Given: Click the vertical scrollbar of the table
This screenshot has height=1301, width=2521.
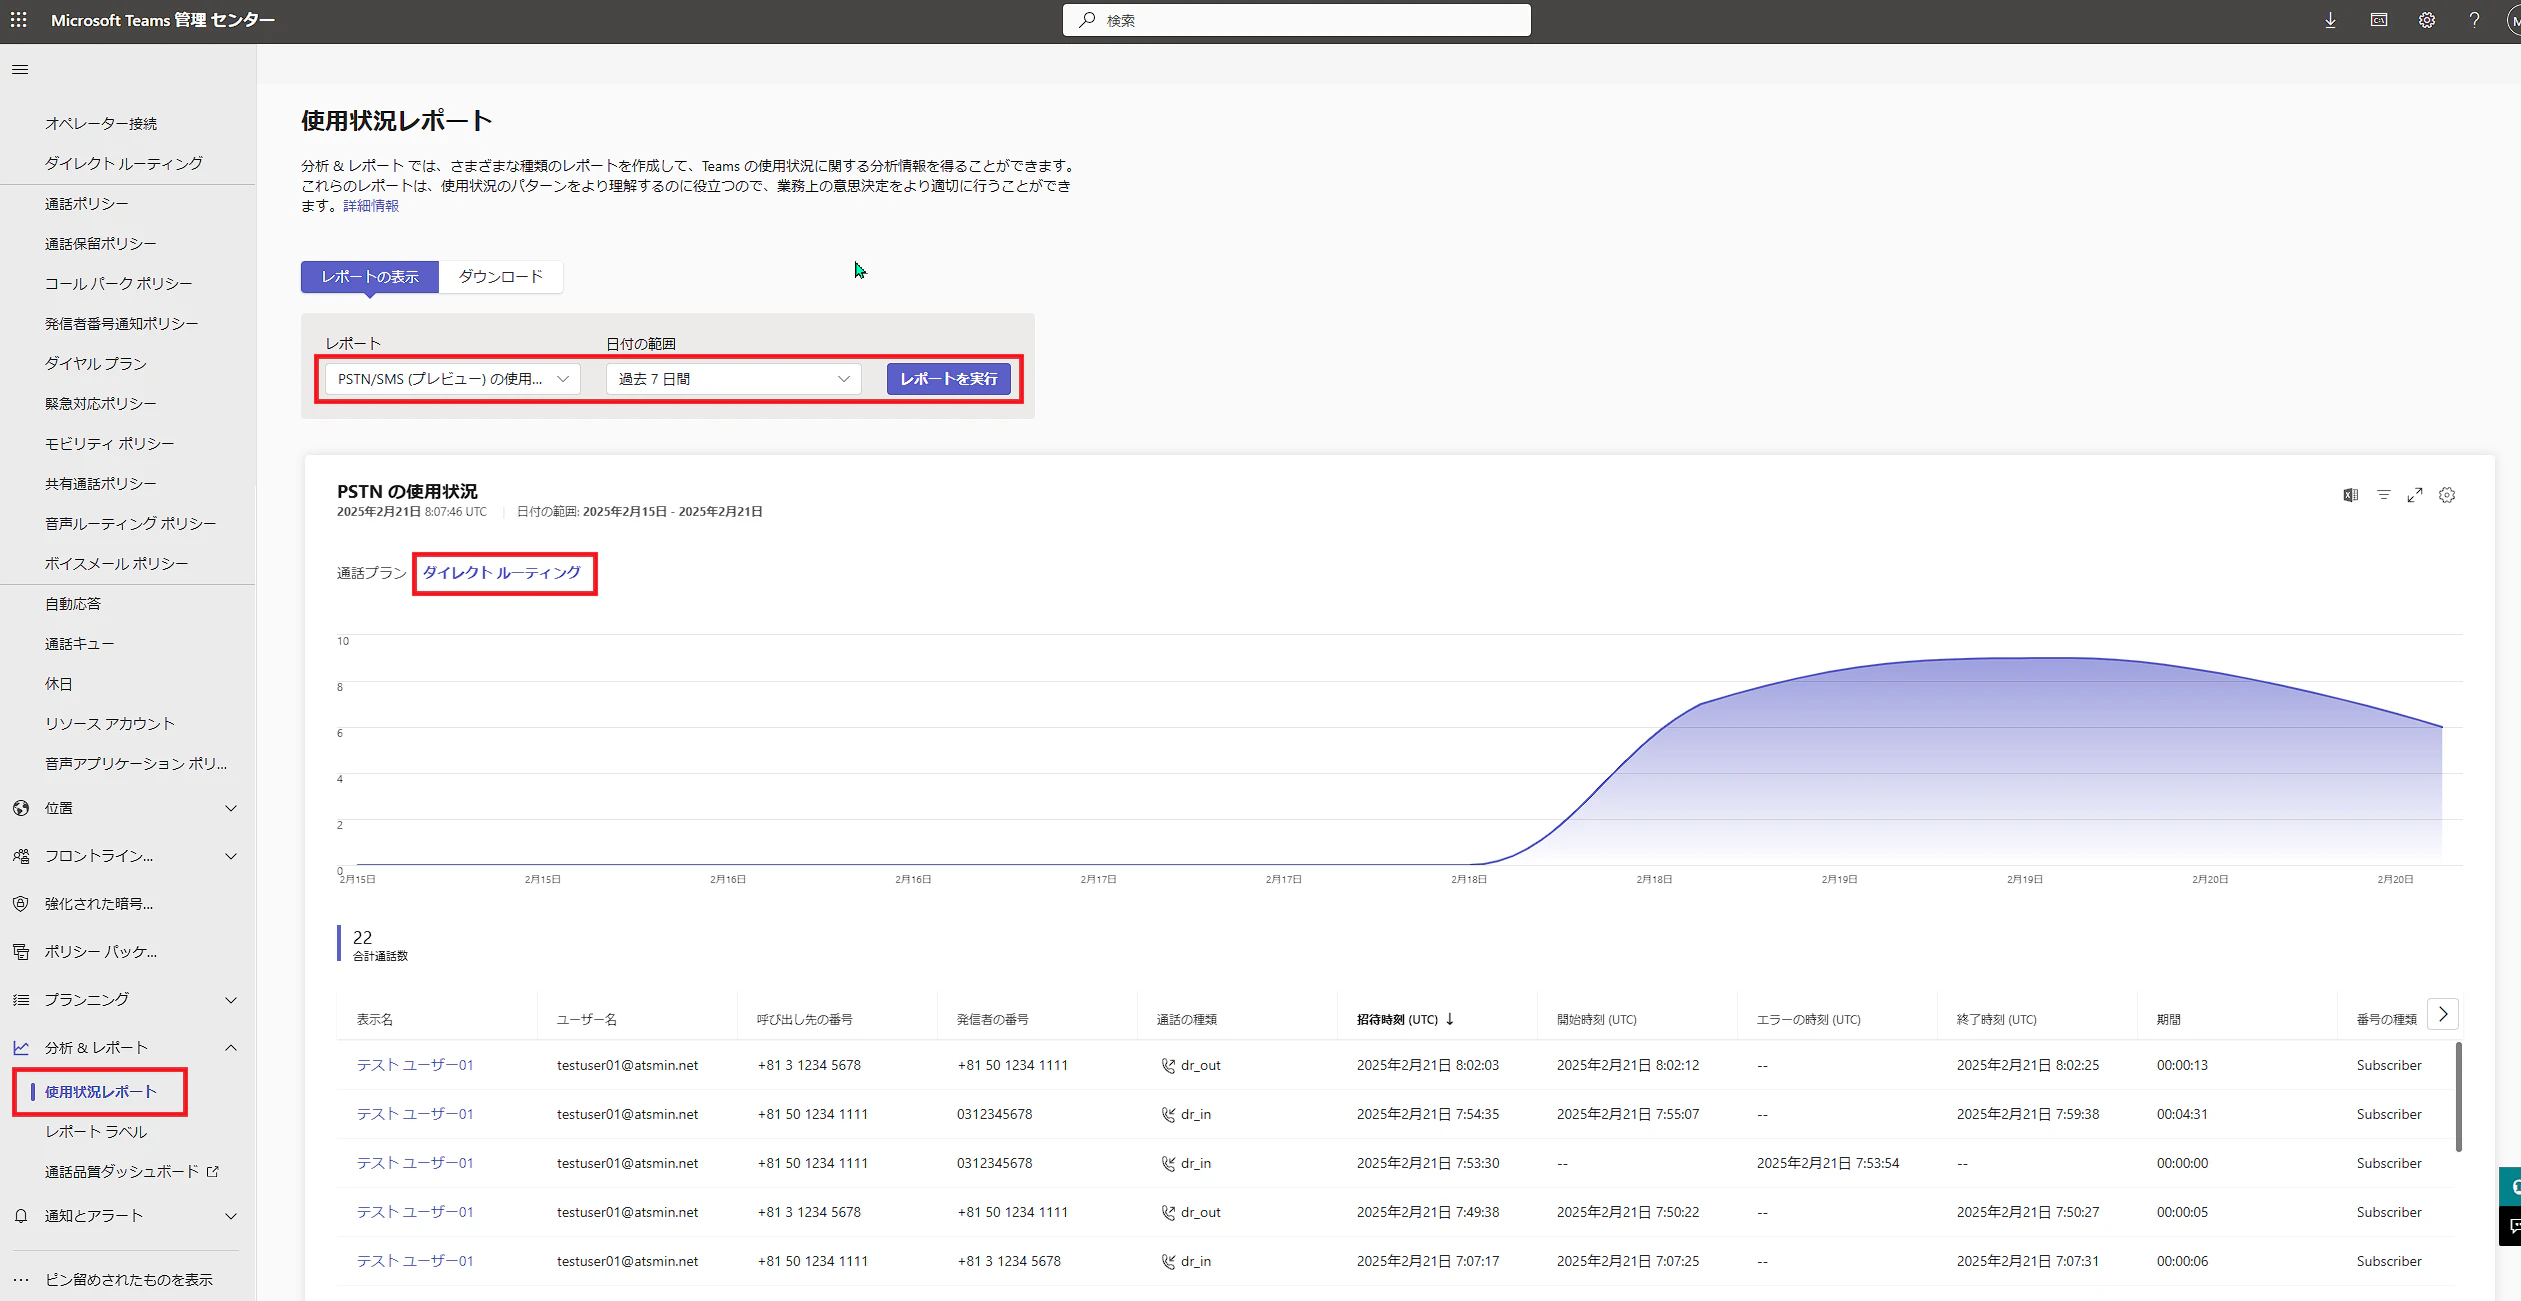Looking at the screenshot, I should (2459, 1097).
